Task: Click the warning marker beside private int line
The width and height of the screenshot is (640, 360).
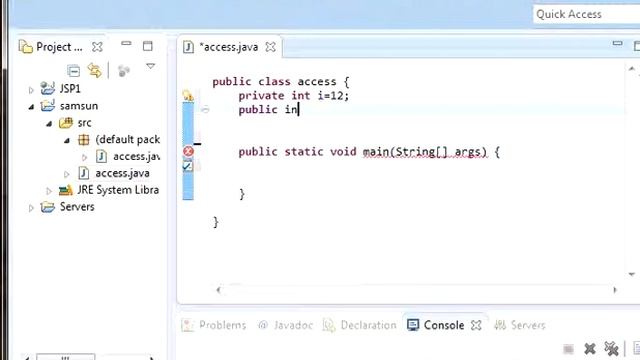Action: (x=188, y=96)
